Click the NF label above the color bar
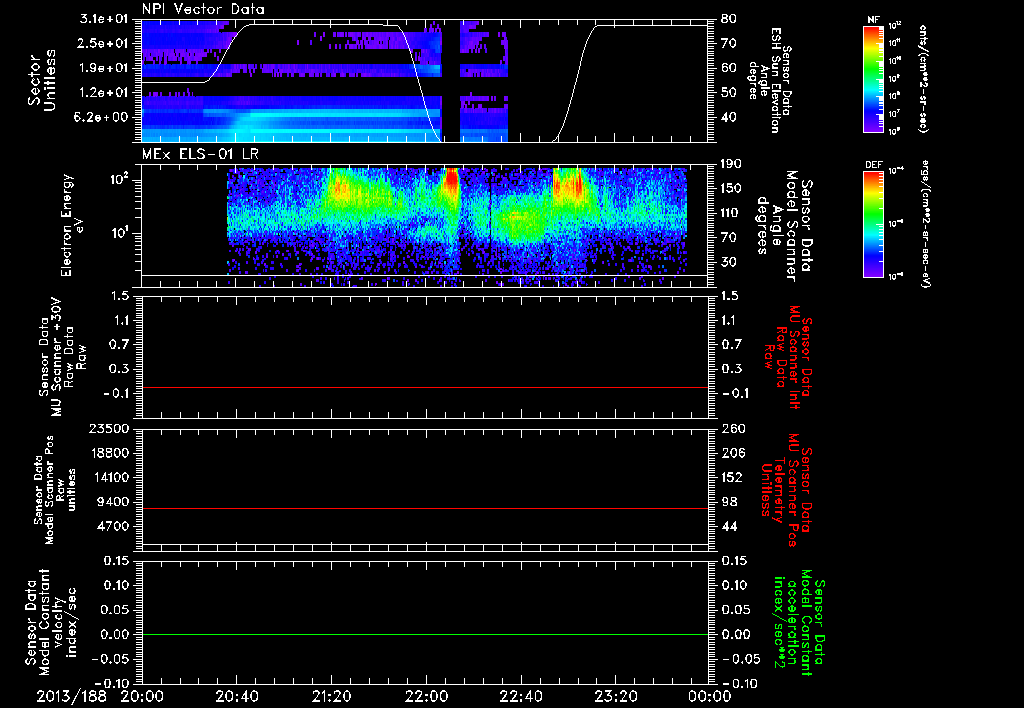The height and width of the screenshot is (708, 1024). [x=873, y=20]
